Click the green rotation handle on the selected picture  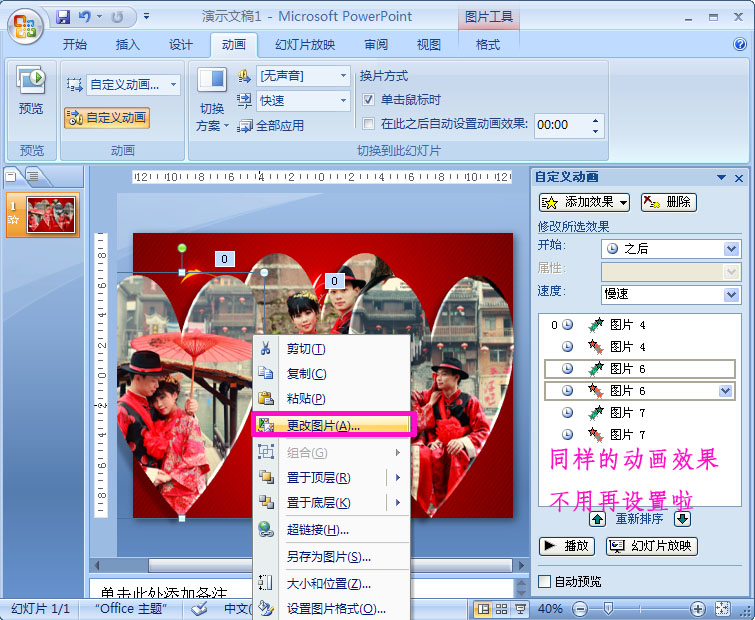tap(182, 248)
